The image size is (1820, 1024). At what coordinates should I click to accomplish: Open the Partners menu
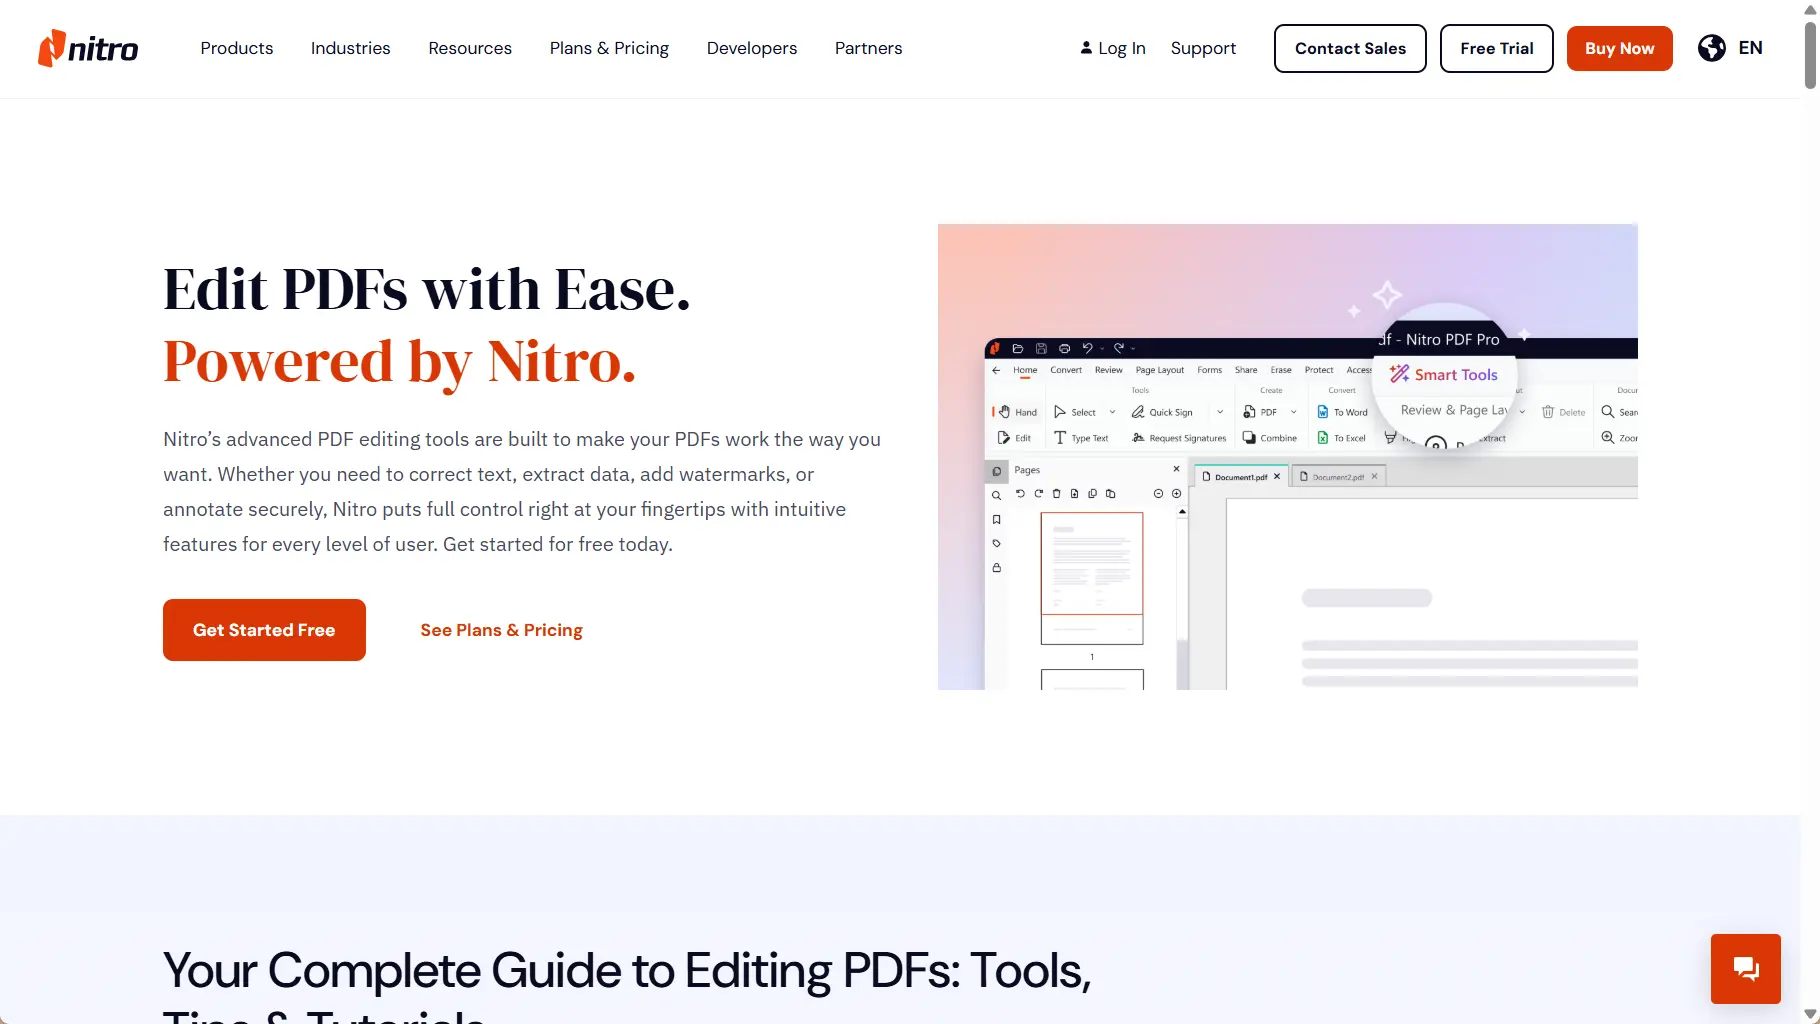point(868,48)
